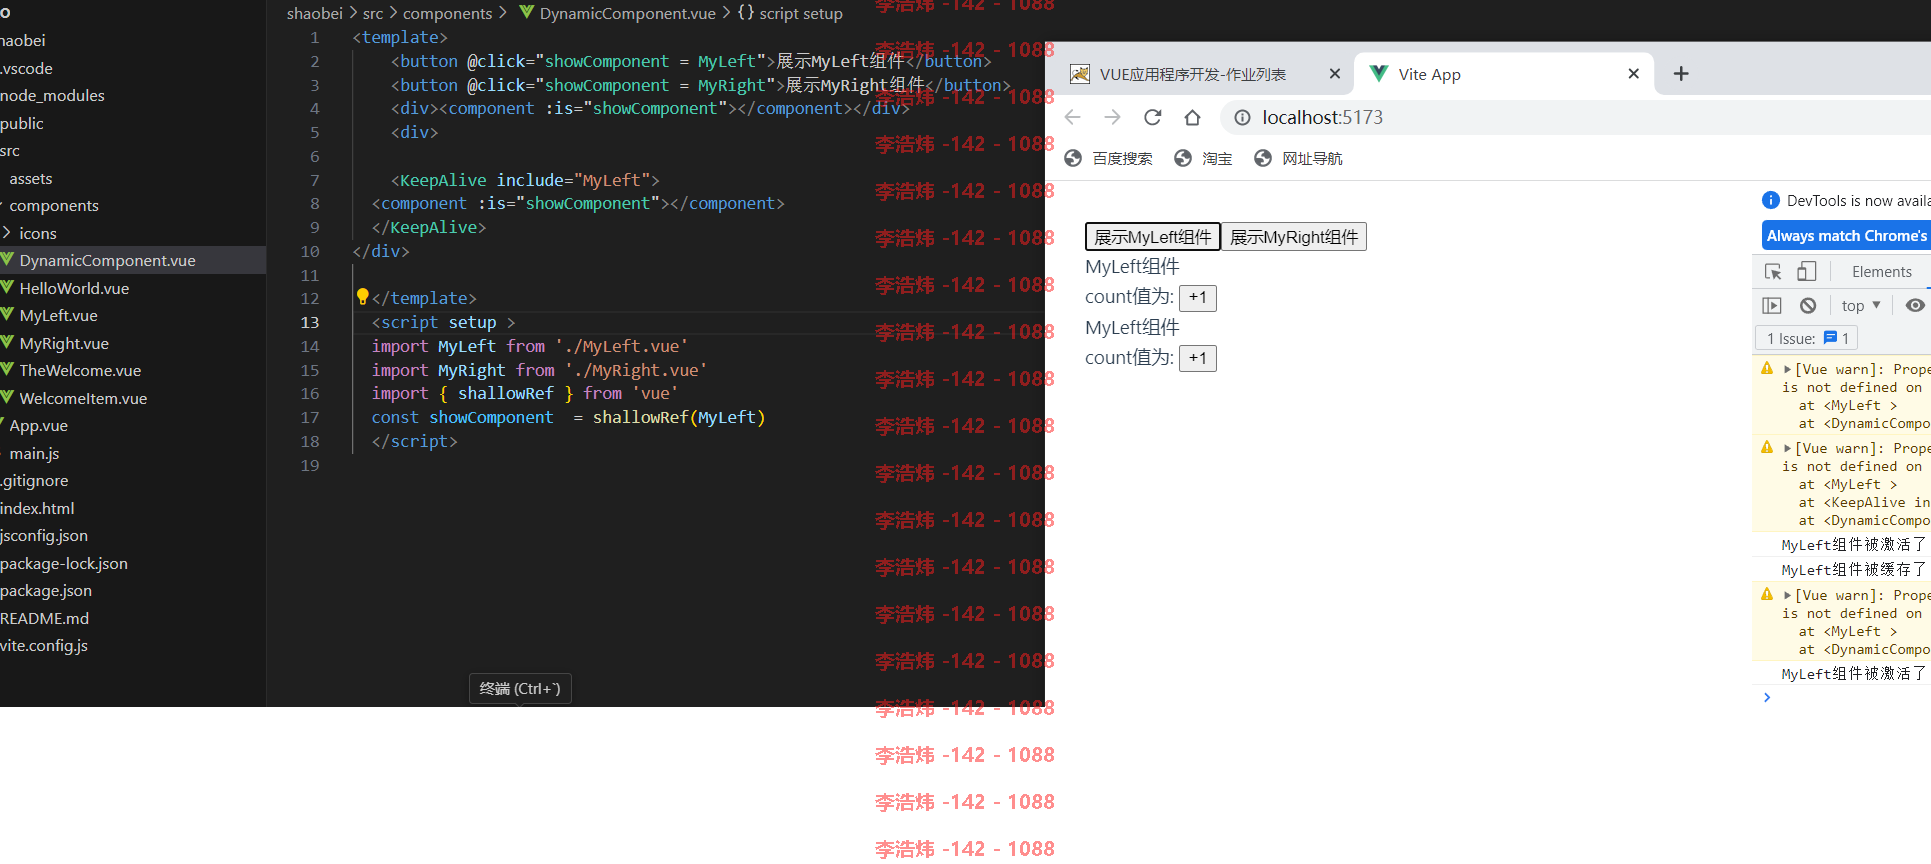The height and width of the screenshot is (864, 1931).
Task: Select DynamicComponent.vue in the explorer
Action: (x=107, y=260)
